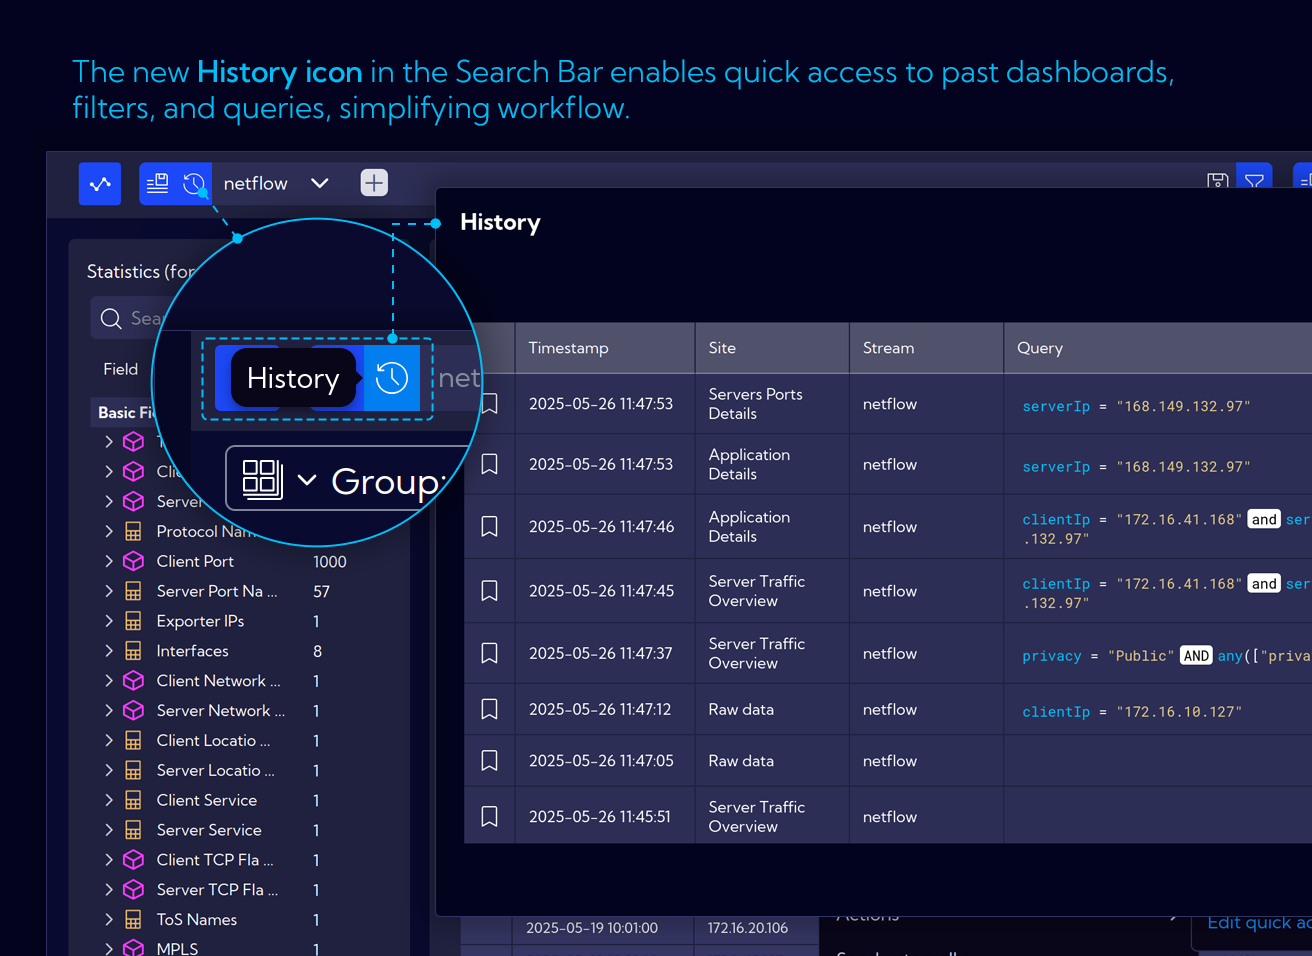The width and height of the screenshot is (1312, 956).
Task: Bookmark the 11:45:51 Server Traffic Overview entry
Action: (489, 817)
